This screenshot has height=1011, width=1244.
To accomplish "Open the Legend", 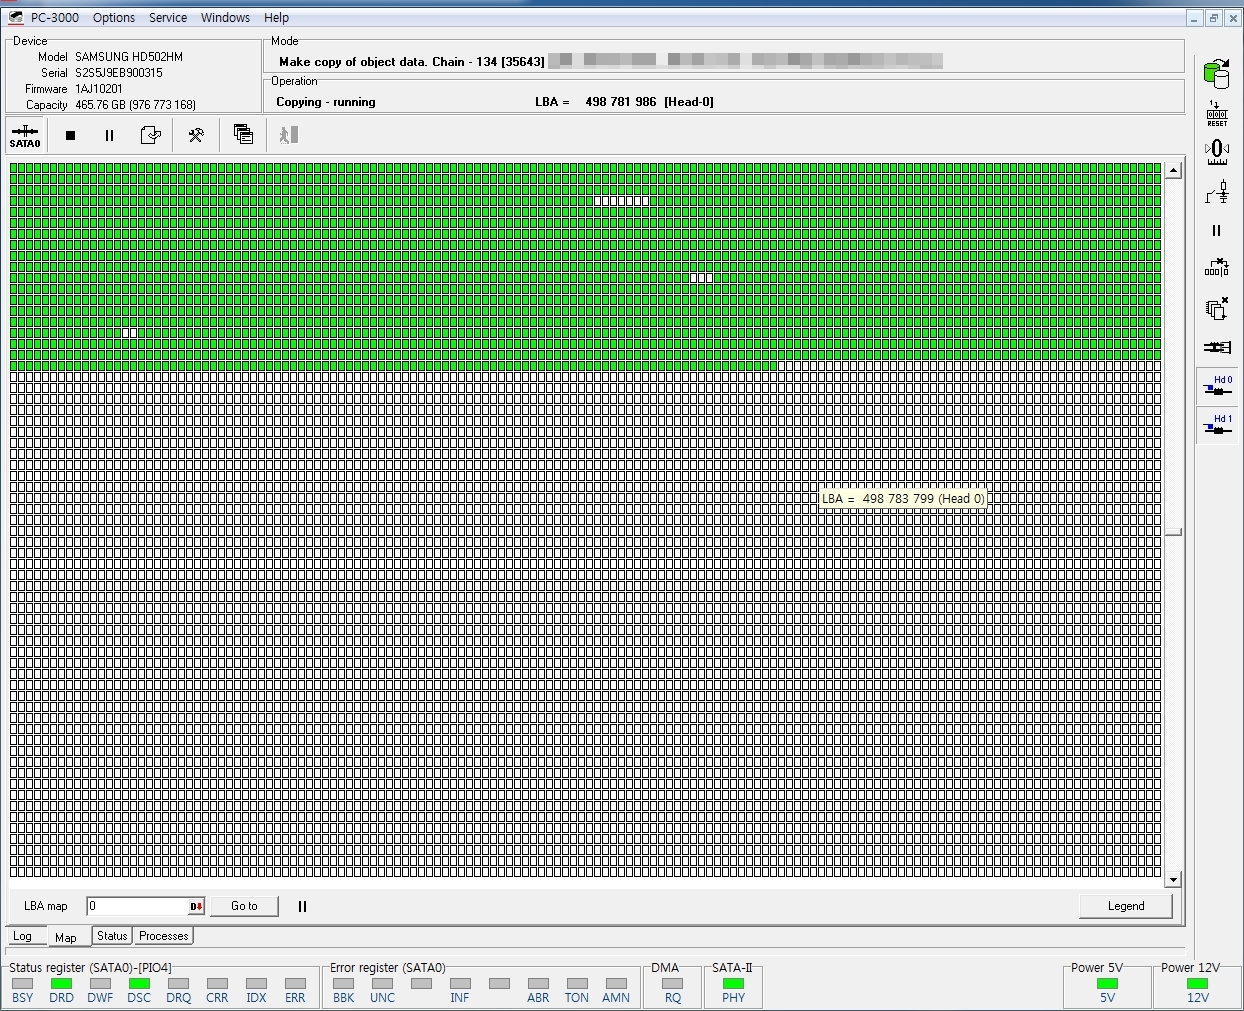I will 1126,906.
